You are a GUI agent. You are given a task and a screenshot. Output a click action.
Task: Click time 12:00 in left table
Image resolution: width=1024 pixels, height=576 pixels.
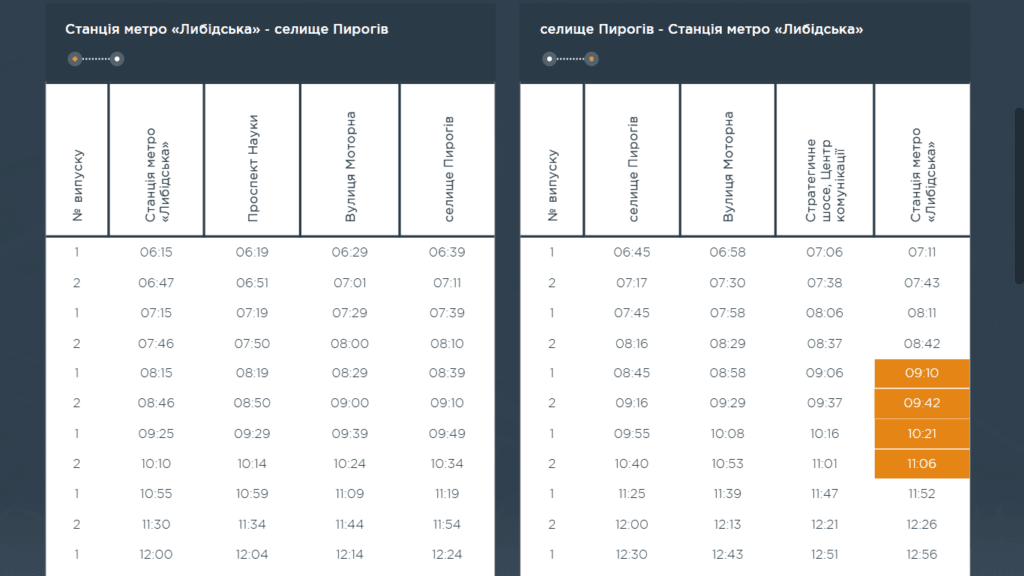[156, 554]
